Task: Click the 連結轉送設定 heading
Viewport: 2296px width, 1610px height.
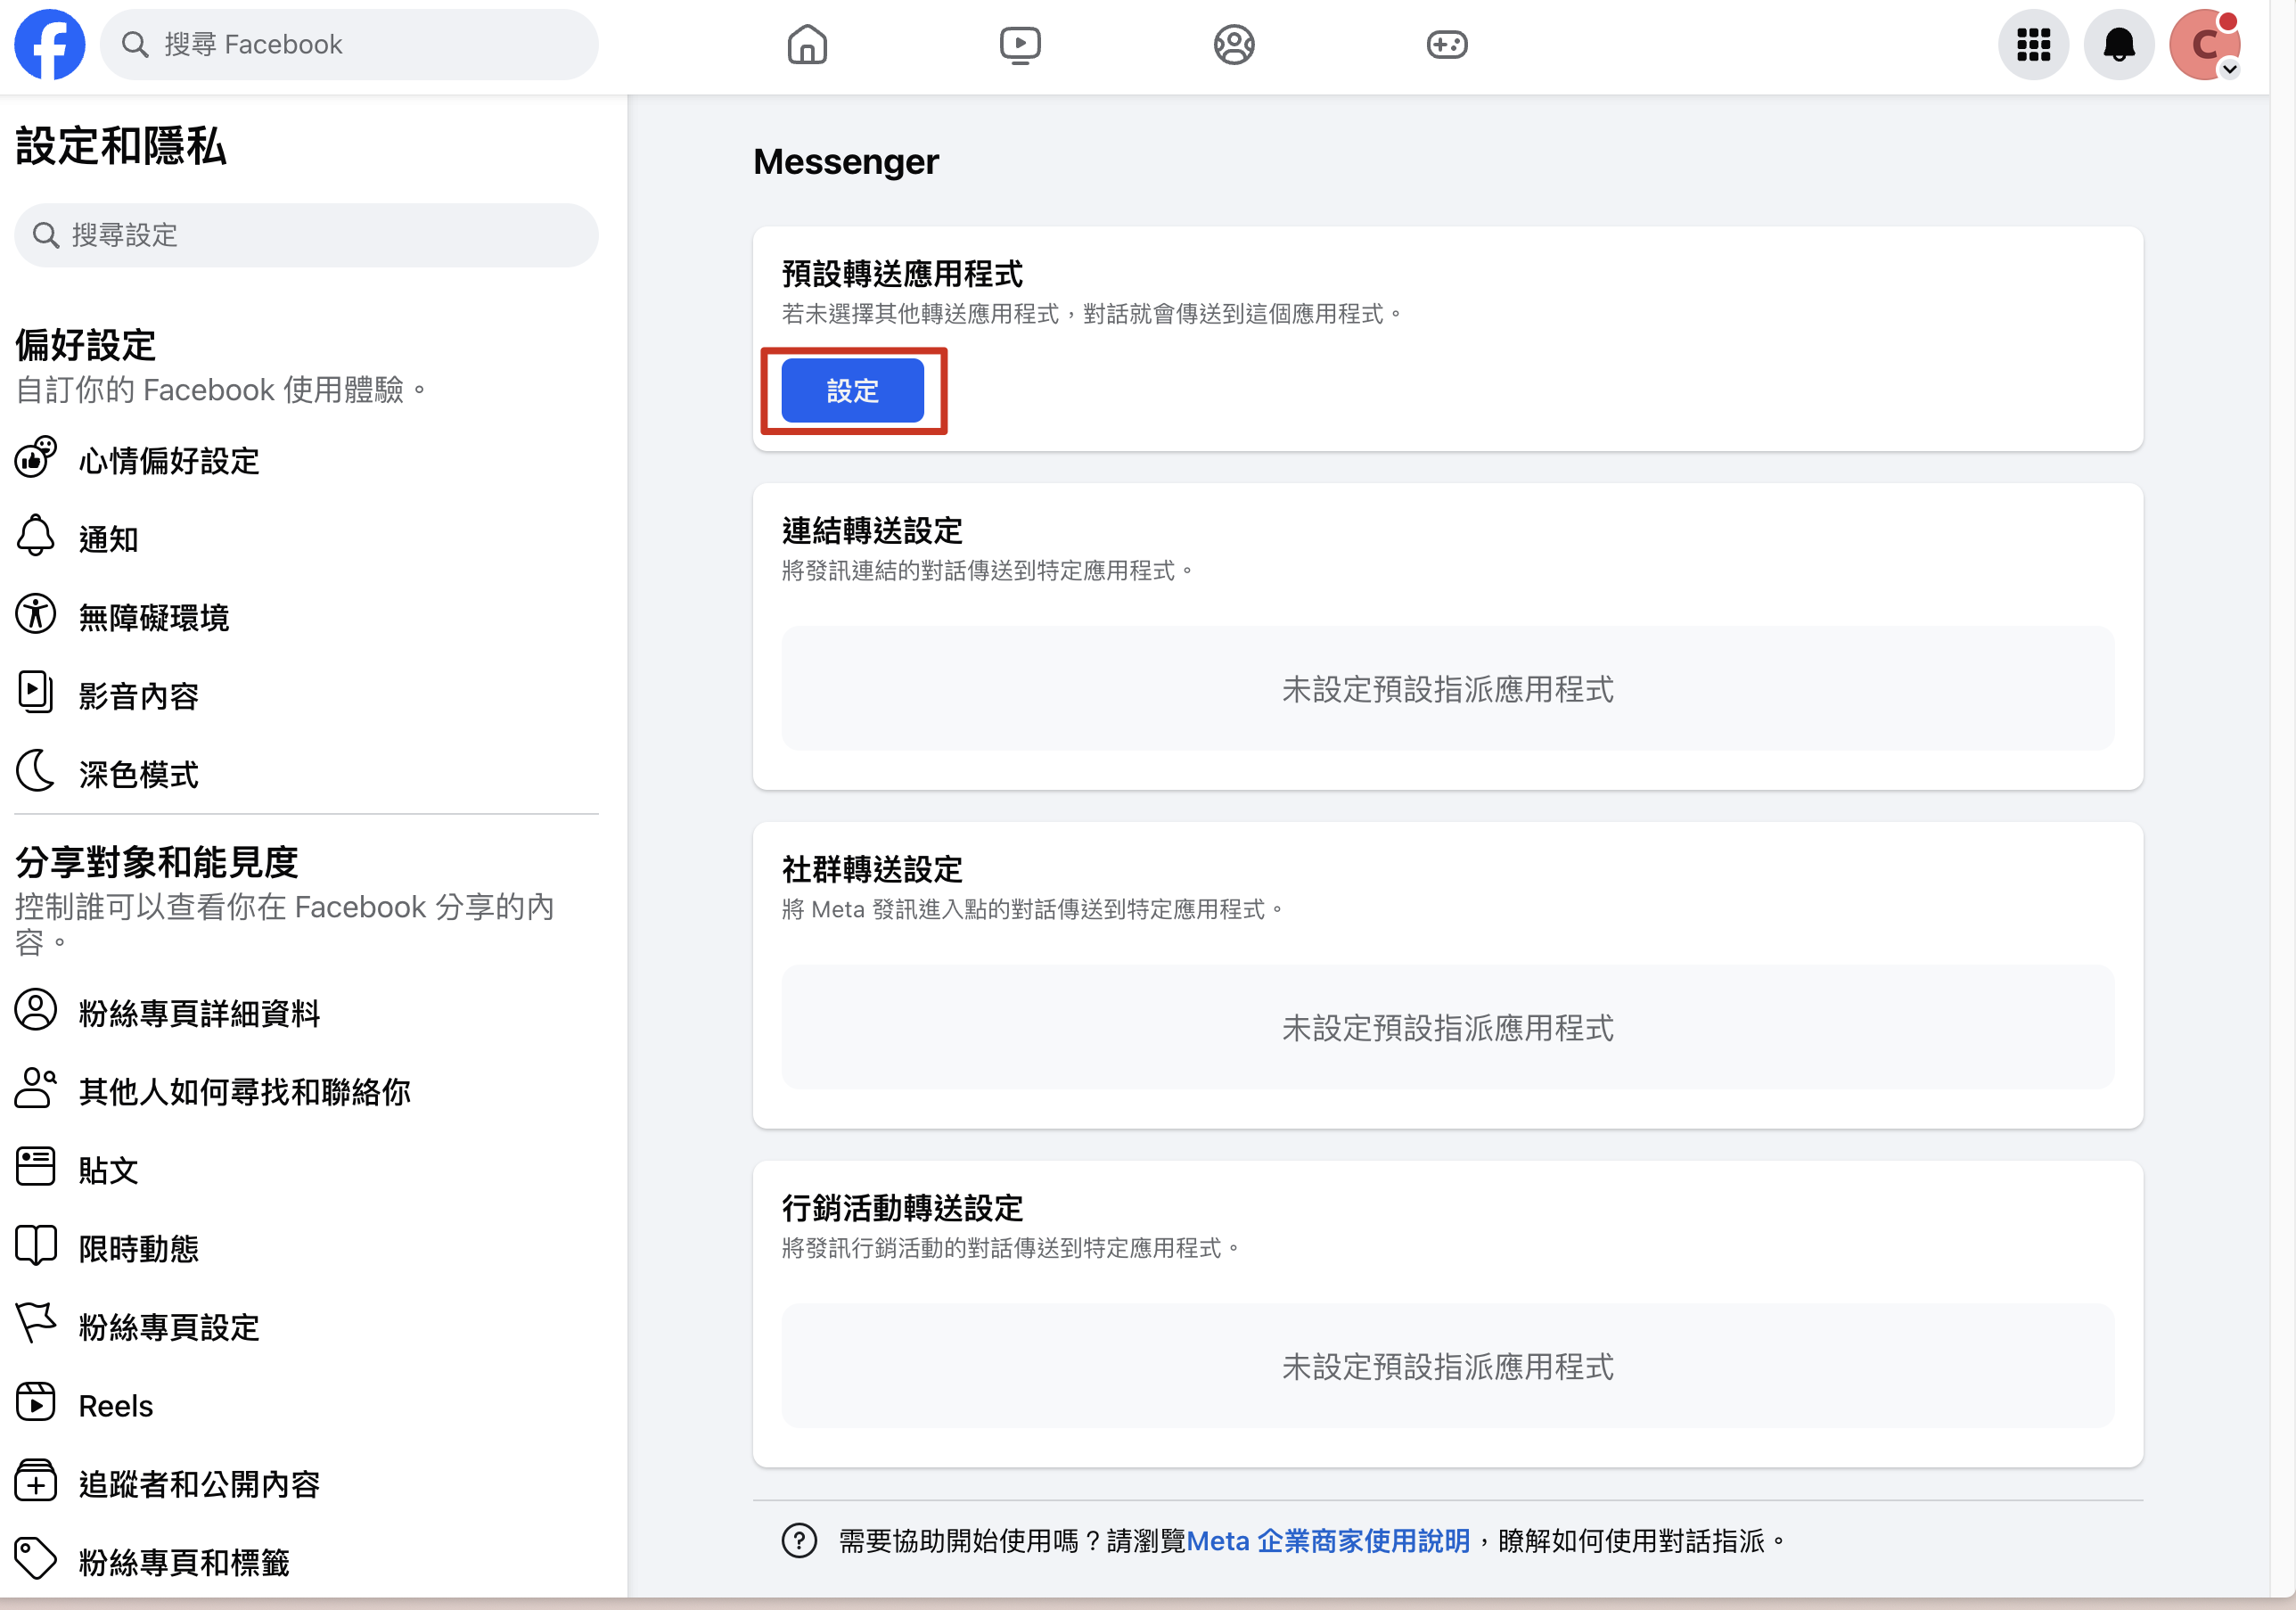Action: [x=872, y=530]
